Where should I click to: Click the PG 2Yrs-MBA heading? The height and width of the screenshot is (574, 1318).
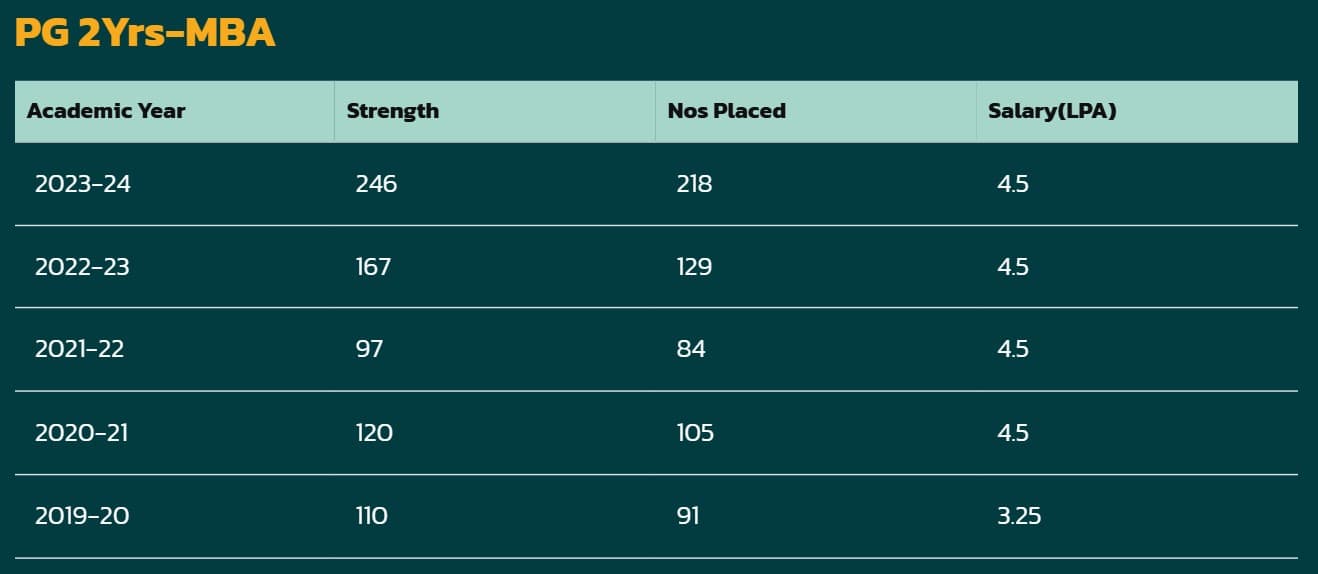tap(144, 33)
